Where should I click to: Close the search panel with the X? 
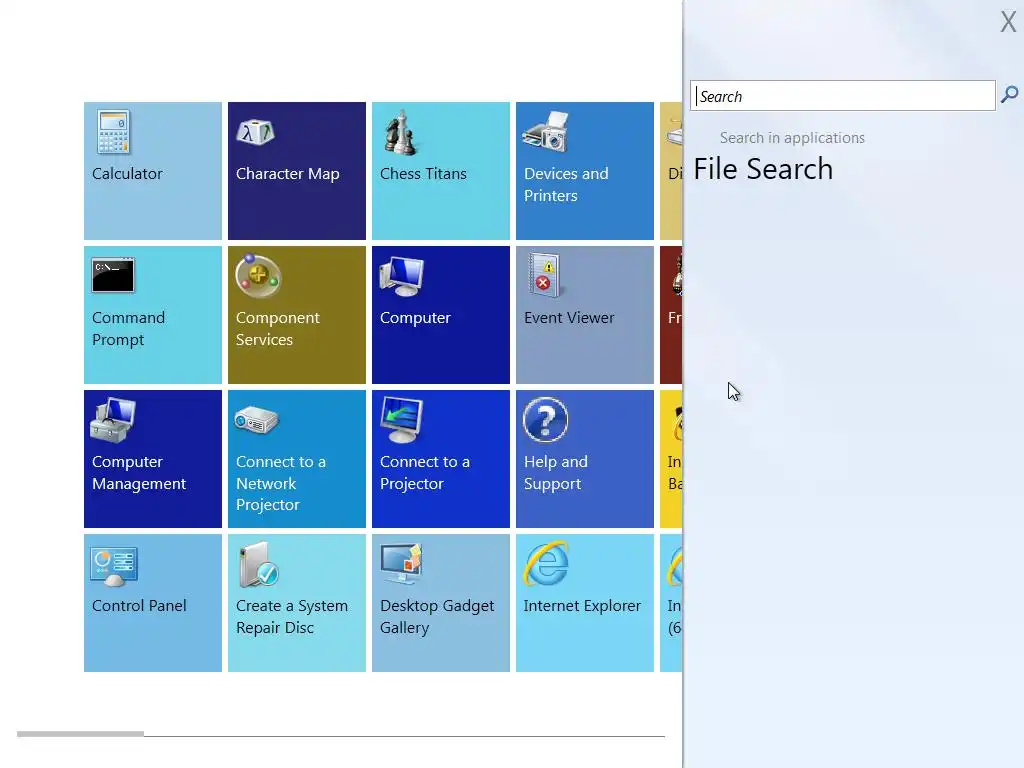pyautogui.click(x=1008, y=22)
